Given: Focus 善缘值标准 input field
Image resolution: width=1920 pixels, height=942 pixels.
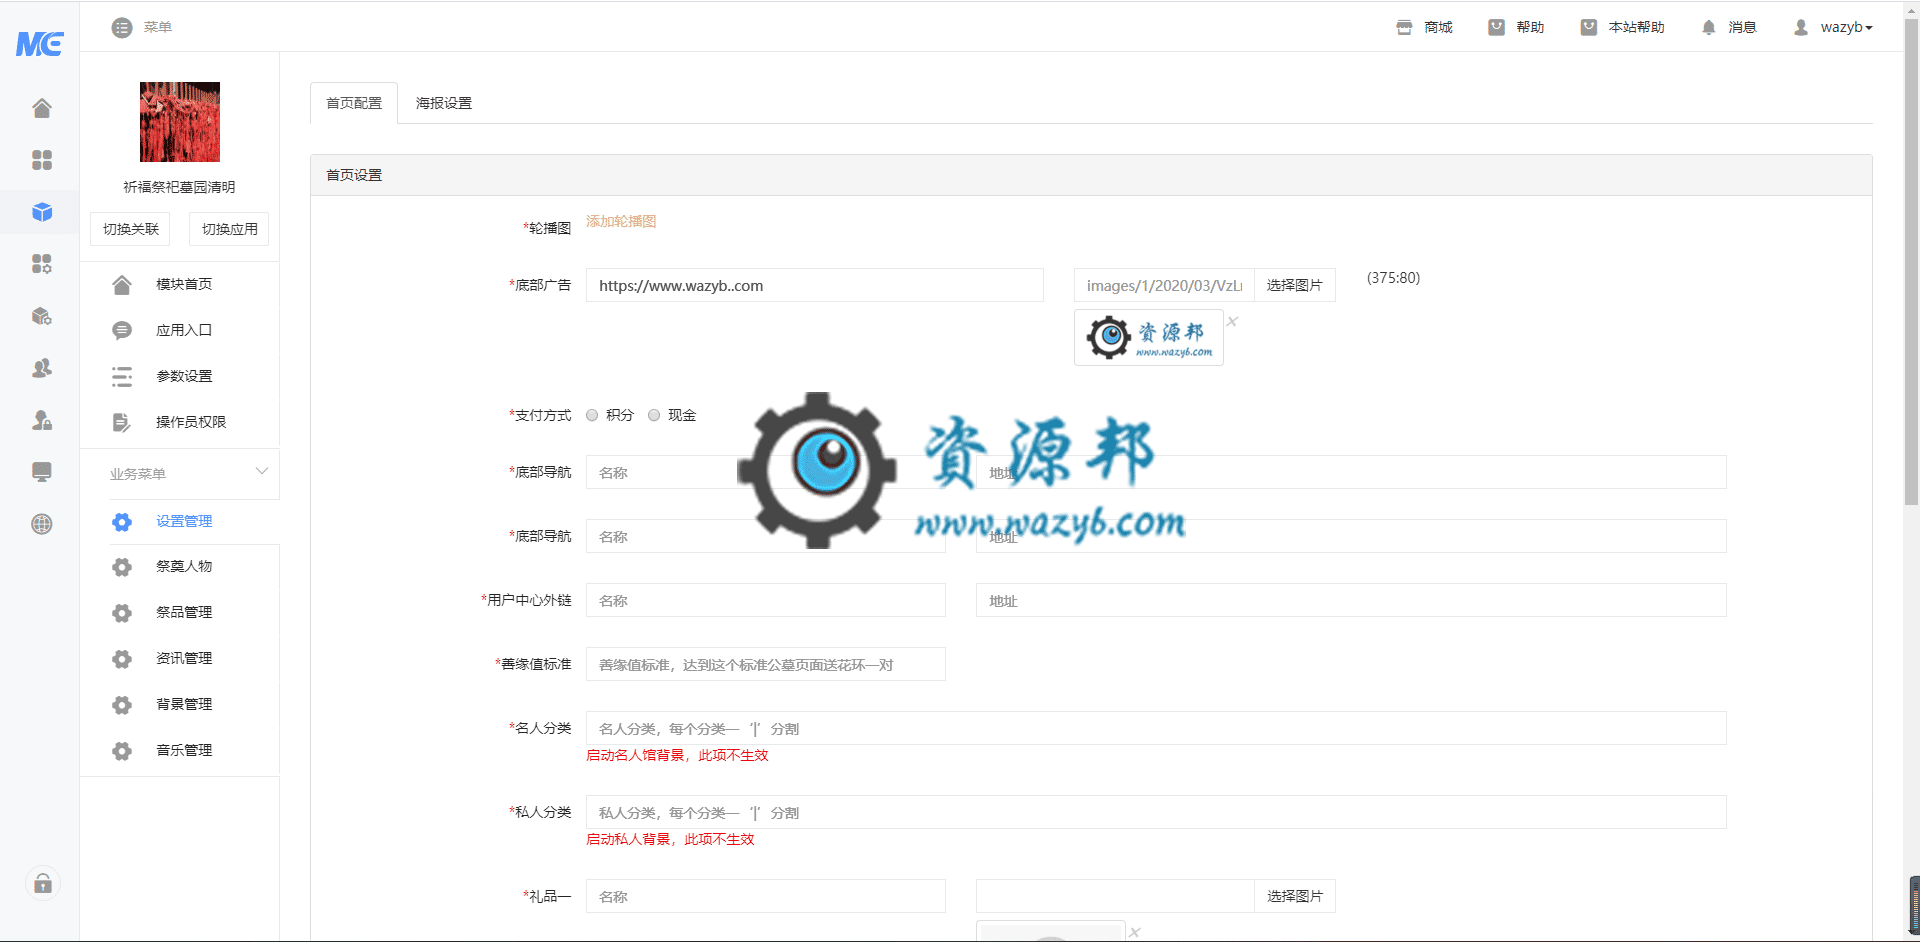Looking at the screenshot, I should (x=766, y=664).
